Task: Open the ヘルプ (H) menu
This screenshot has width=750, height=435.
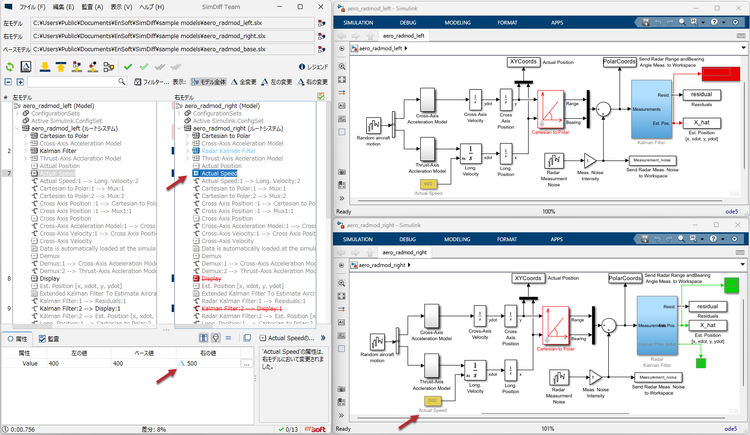Action: 151,7
